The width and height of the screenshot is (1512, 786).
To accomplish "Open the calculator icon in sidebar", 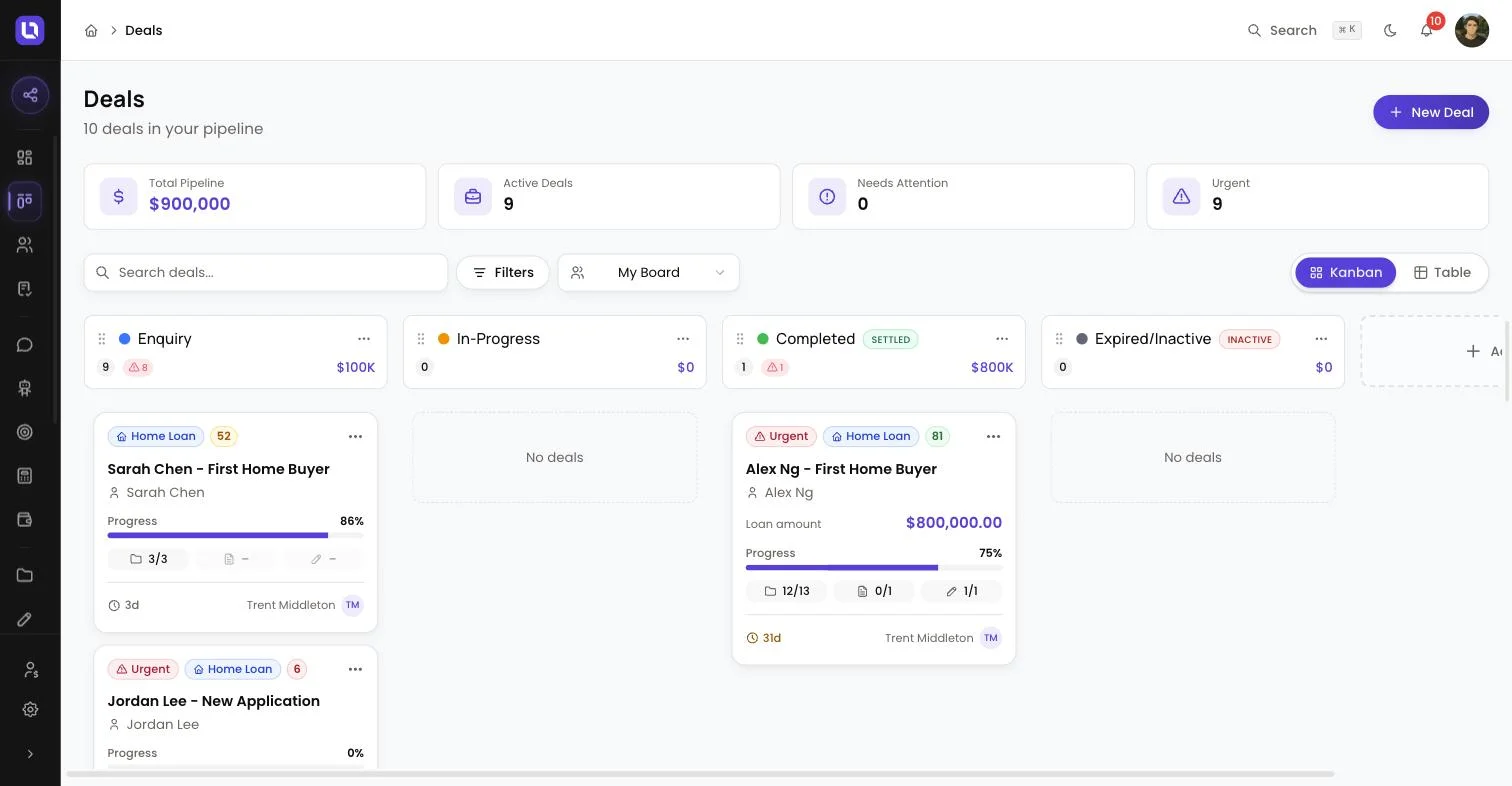I will (25, 476).
